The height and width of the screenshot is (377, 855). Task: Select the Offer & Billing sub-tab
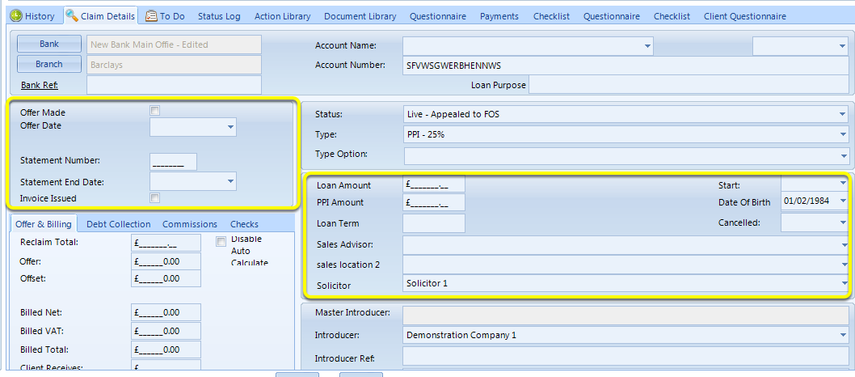point(44,224)
